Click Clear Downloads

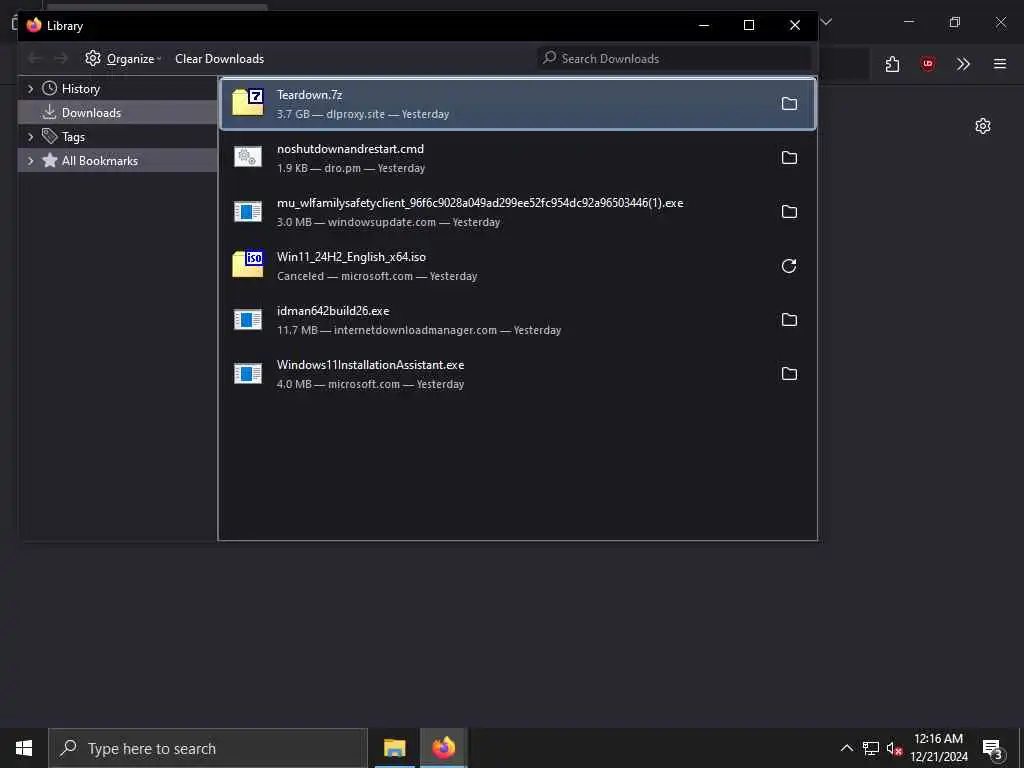point(219,59)
